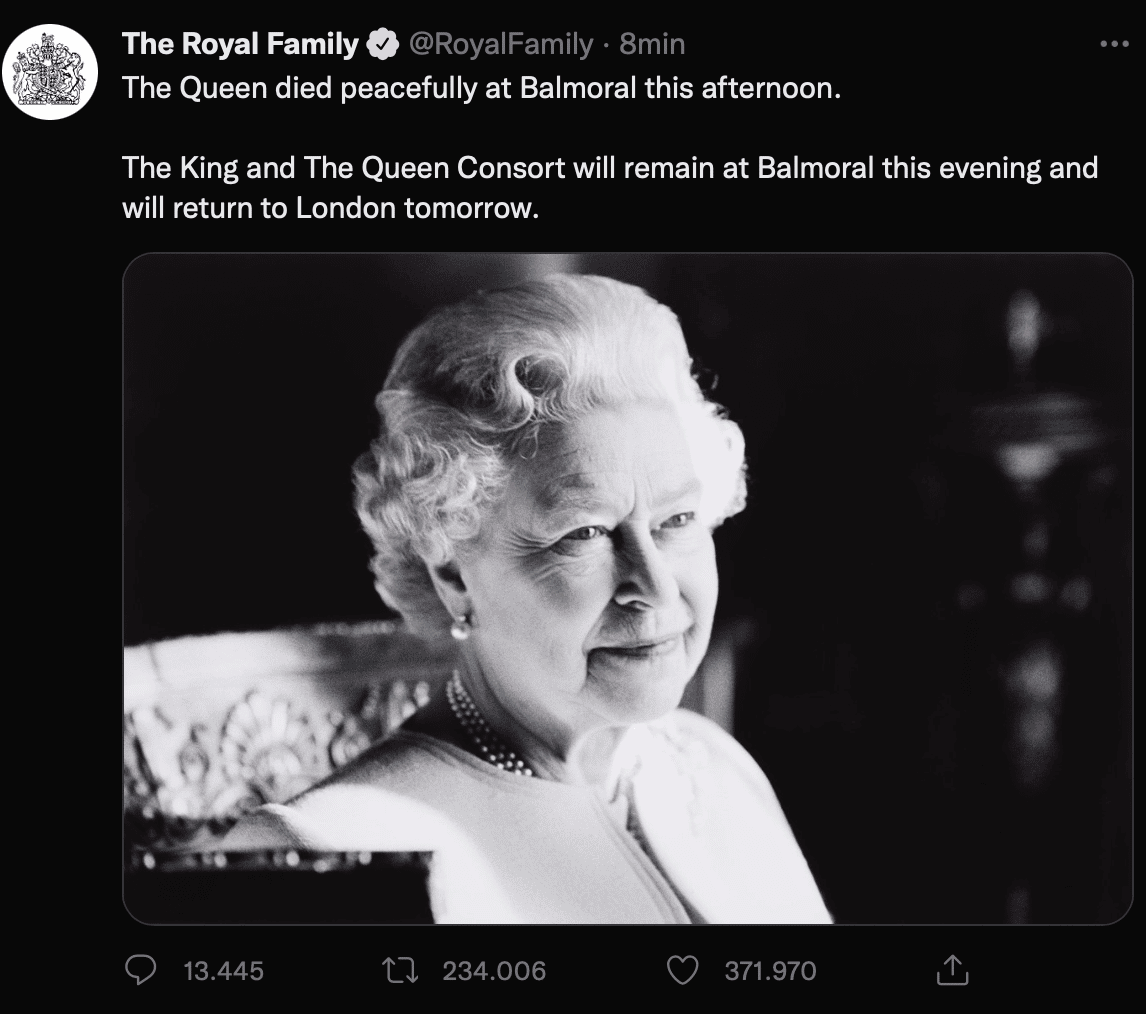
Task: Click the 371.970 likes count
Action: click(770, 971)
